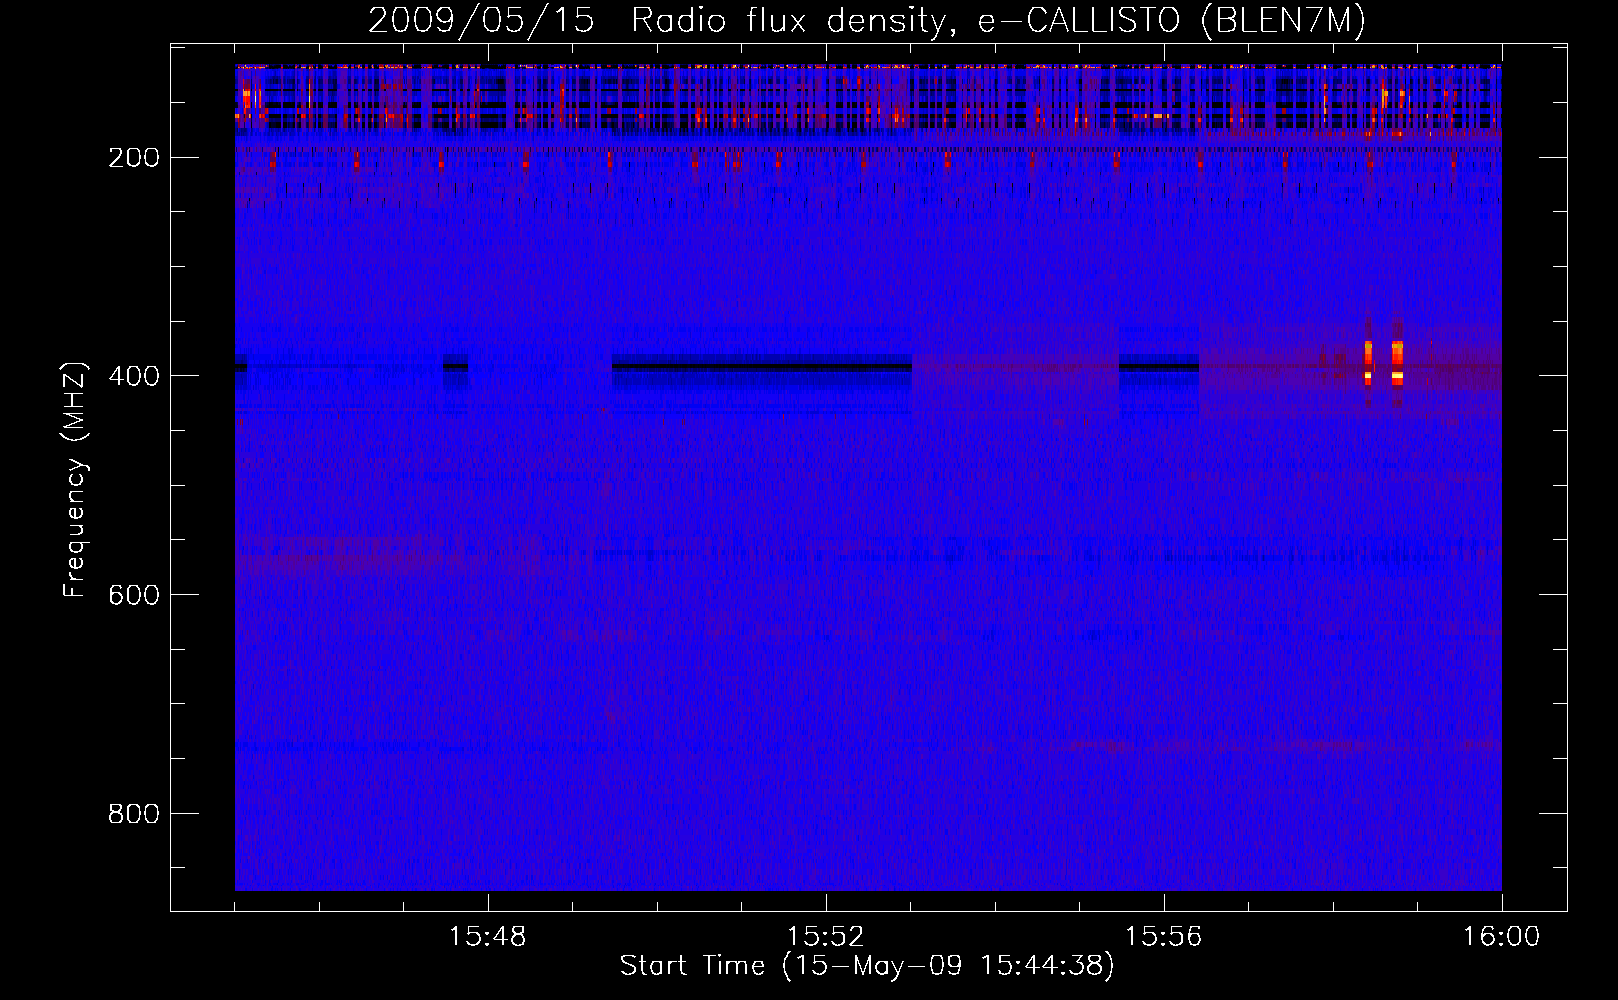1618x1000 pixels.
Task: Select the 'Start Time (15-May-09 15:44:38)' x-axis label
Action: 867,966
